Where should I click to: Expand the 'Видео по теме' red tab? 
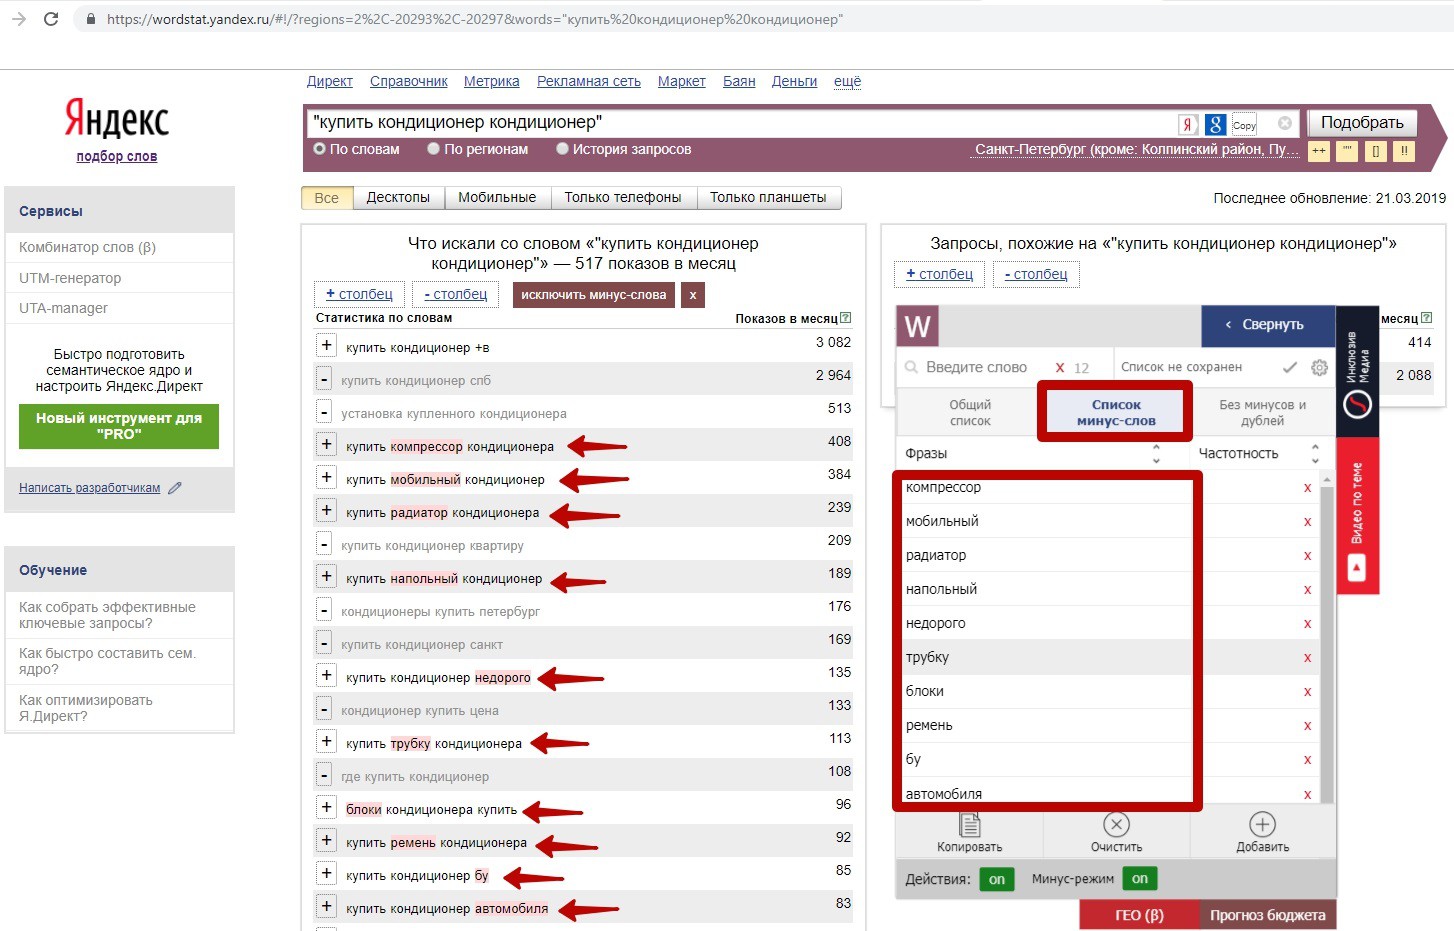pyautogui.click(x=1357, y=516)
